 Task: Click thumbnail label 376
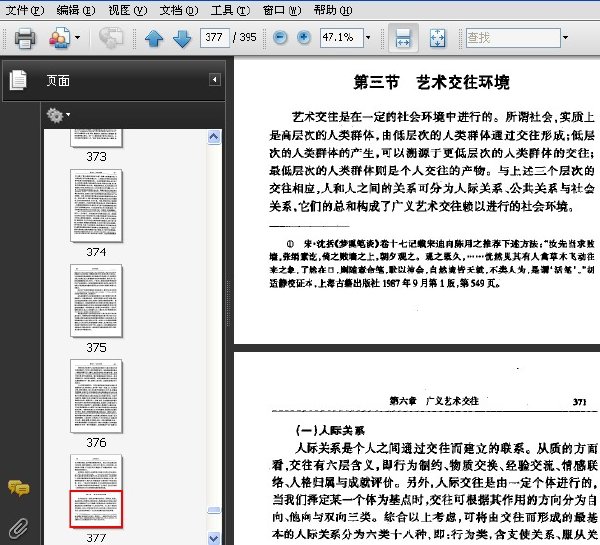pyautogui.click(x=96, y=442)
